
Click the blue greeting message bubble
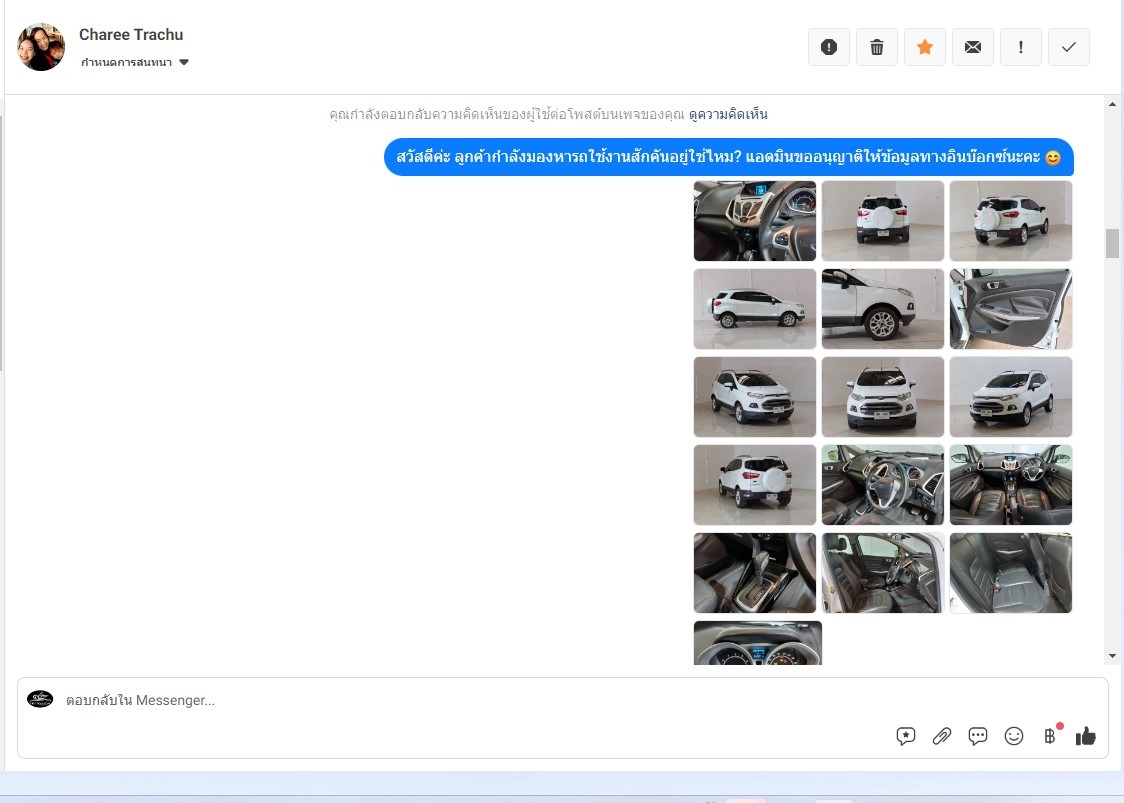pos(729,157)
